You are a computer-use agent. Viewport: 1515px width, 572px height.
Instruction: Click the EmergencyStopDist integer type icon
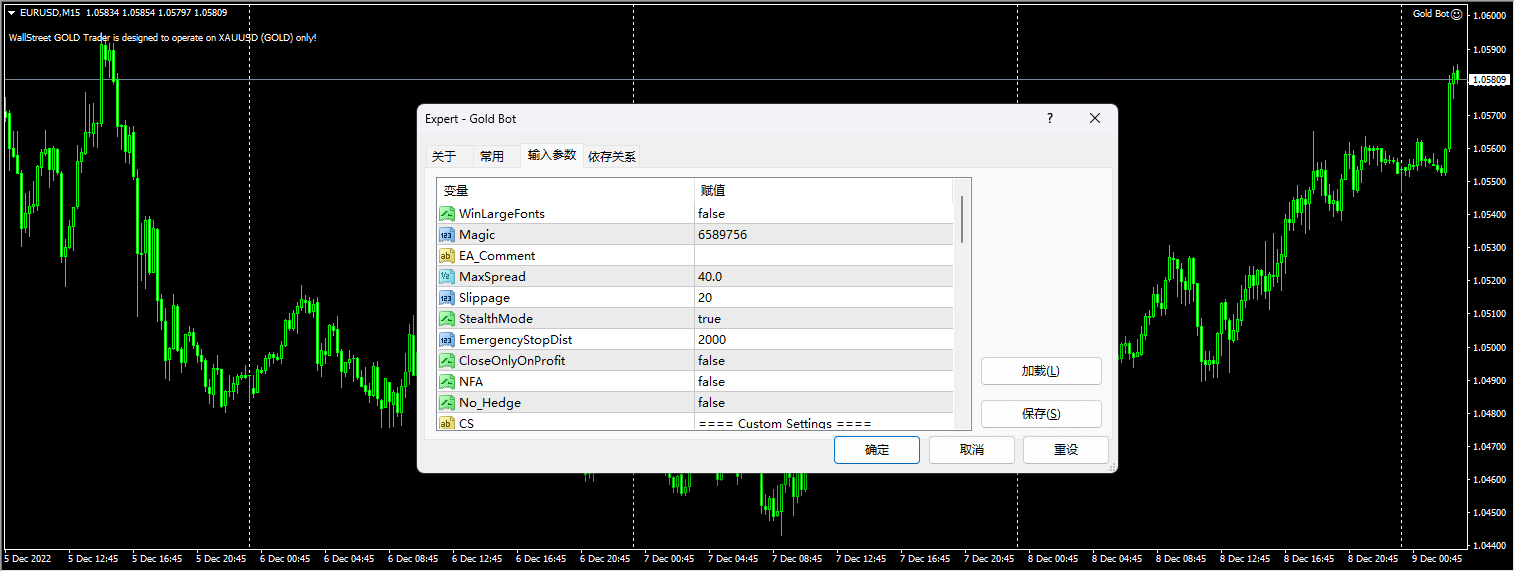(447, 340)
